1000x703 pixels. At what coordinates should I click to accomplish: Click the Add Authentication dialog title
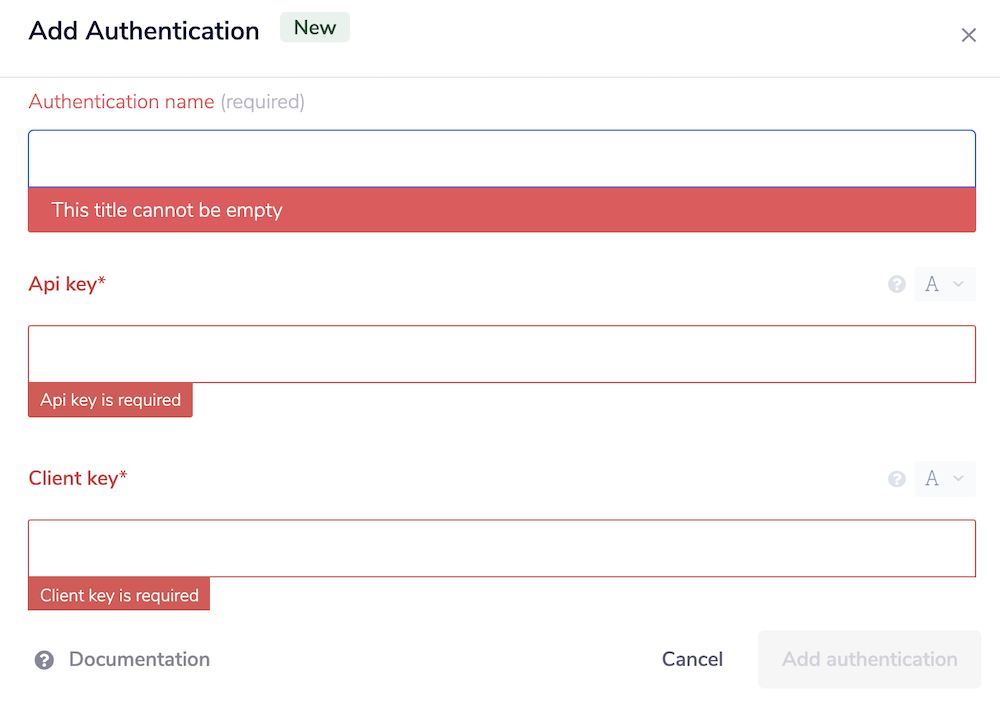click(143, 31)
